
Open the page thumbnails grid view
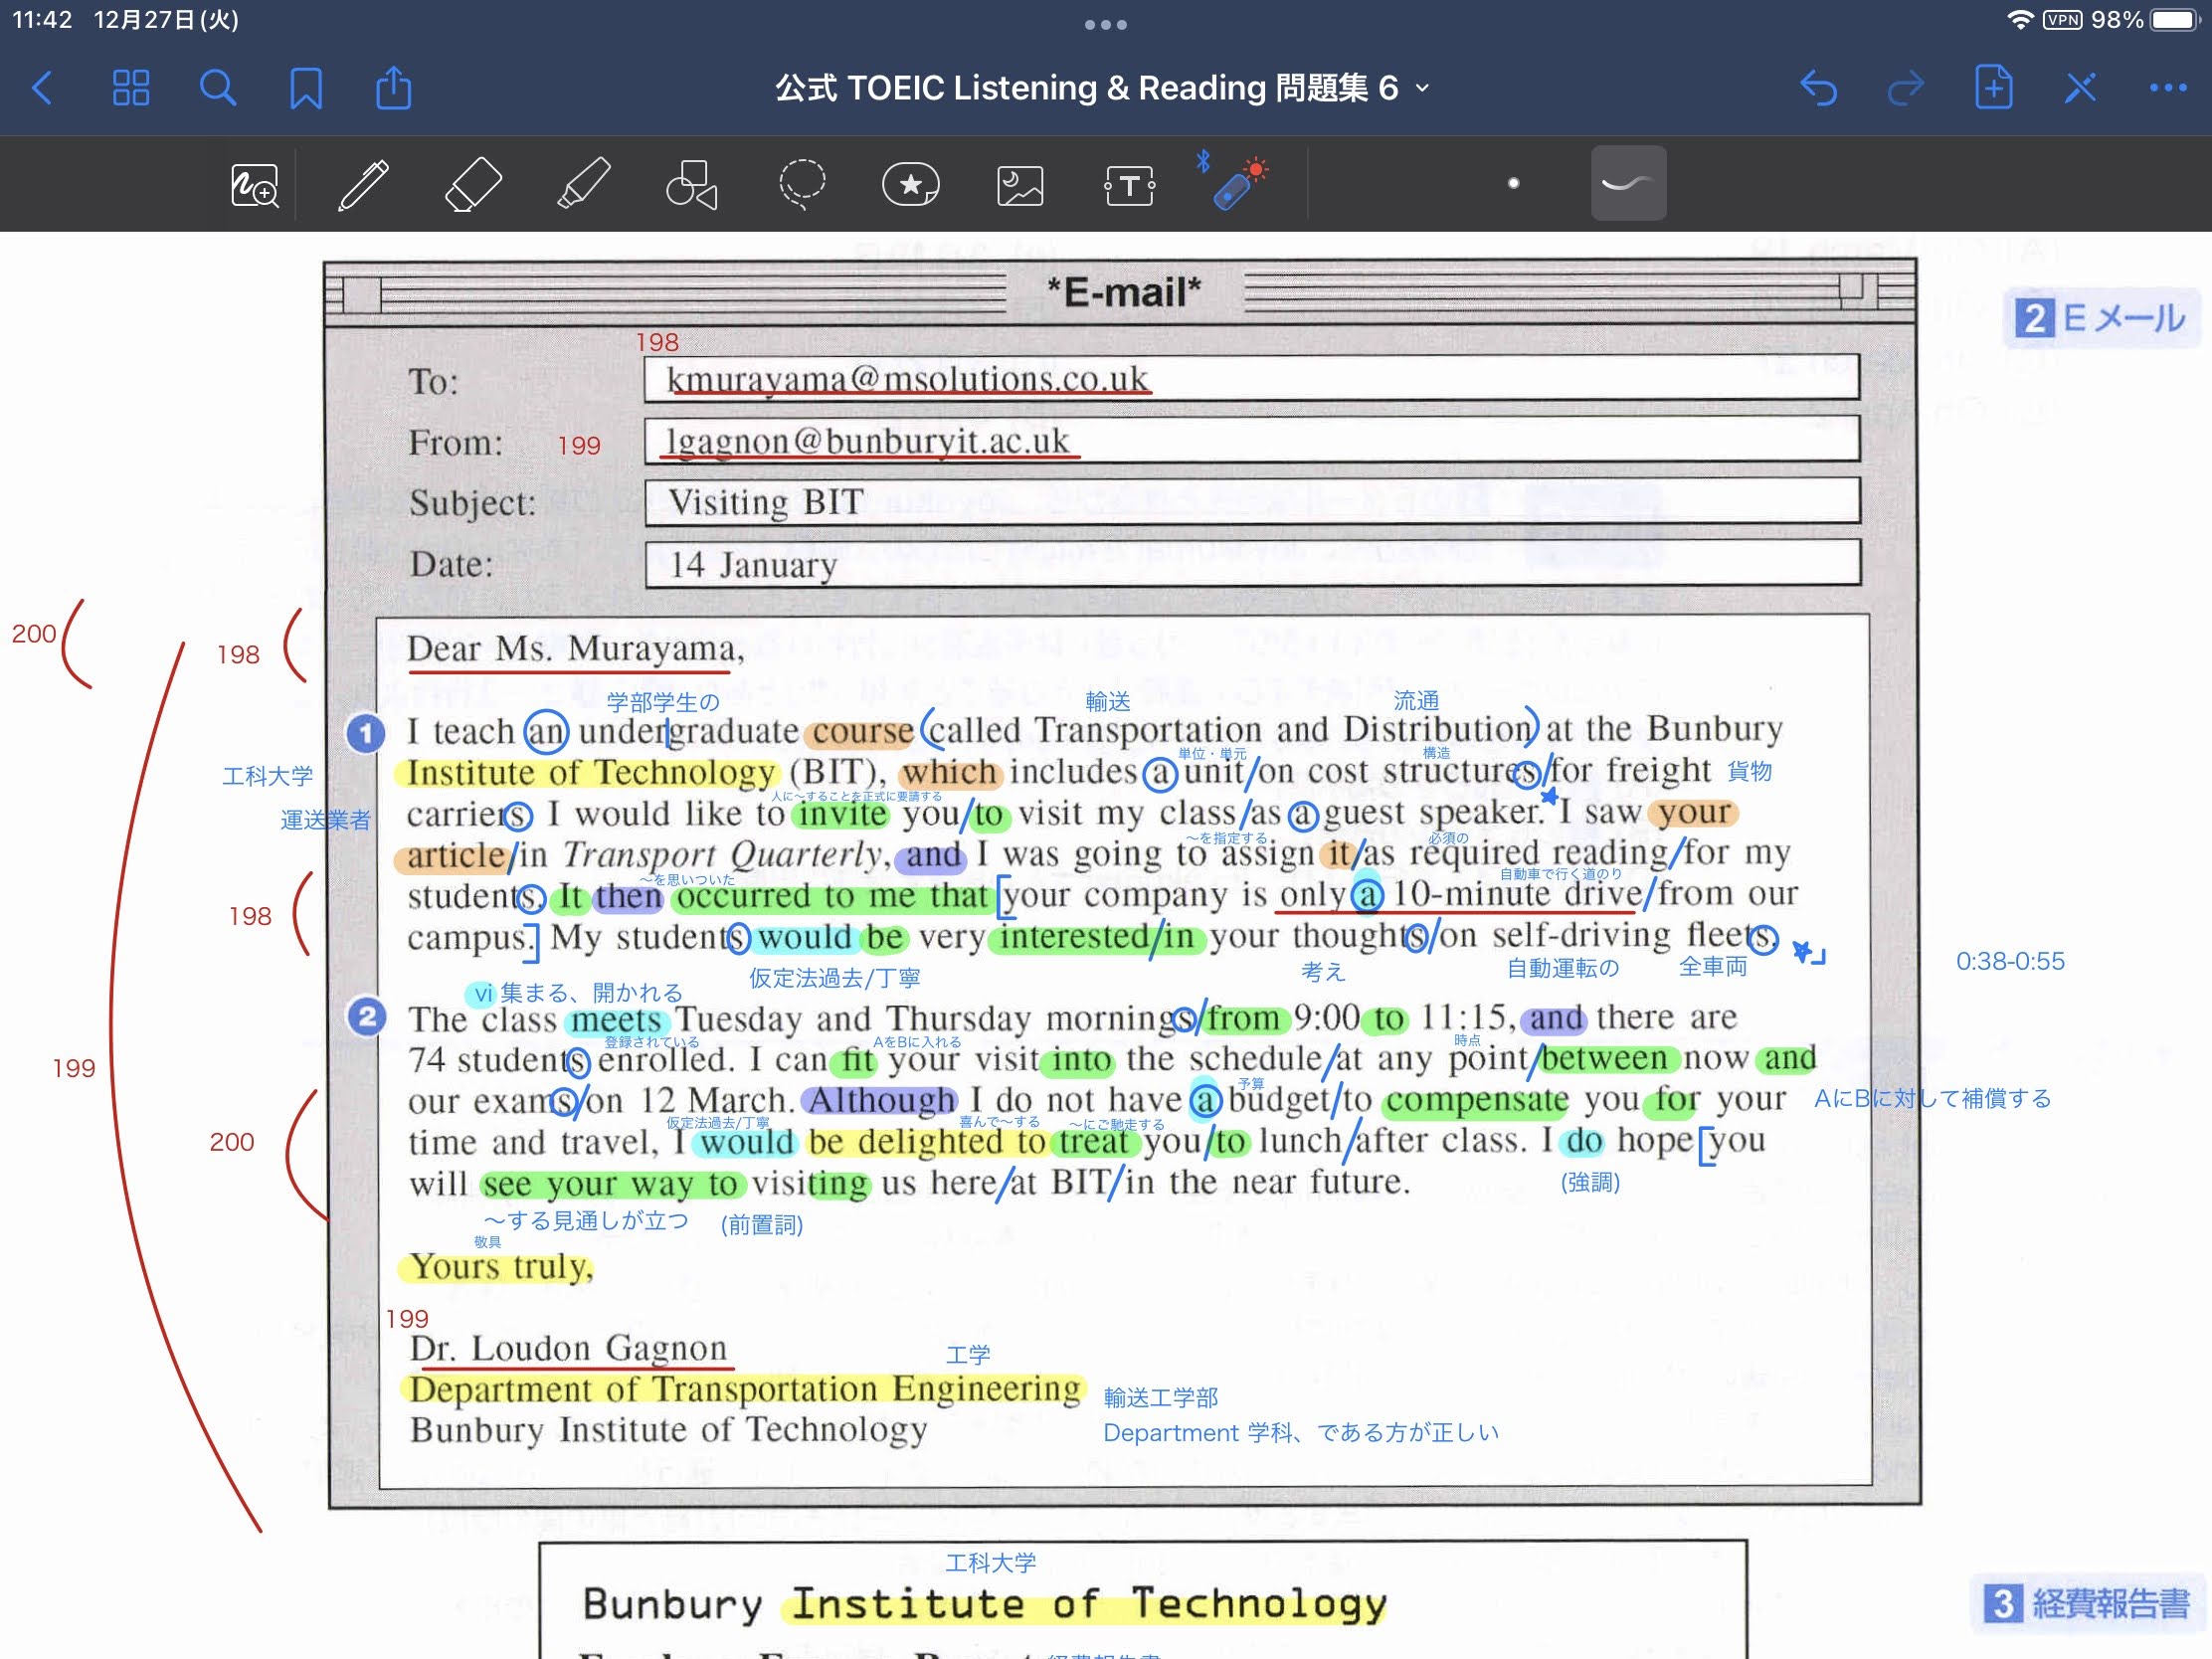click(x=130, y=88)
